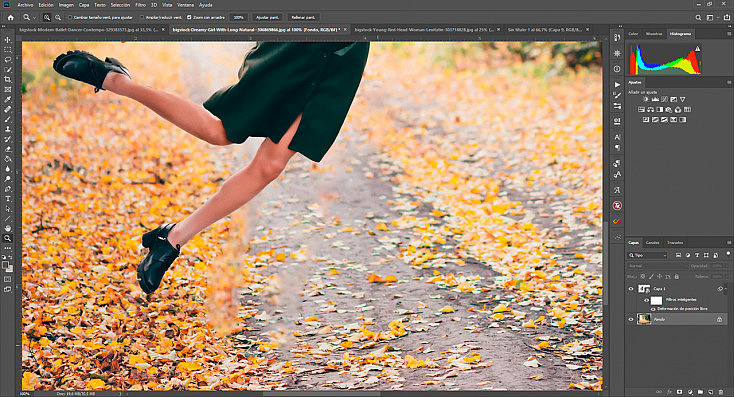Switch to the Young Red Head Woman document tab
This screenshot has height=397, width=734.
point(425,29)
